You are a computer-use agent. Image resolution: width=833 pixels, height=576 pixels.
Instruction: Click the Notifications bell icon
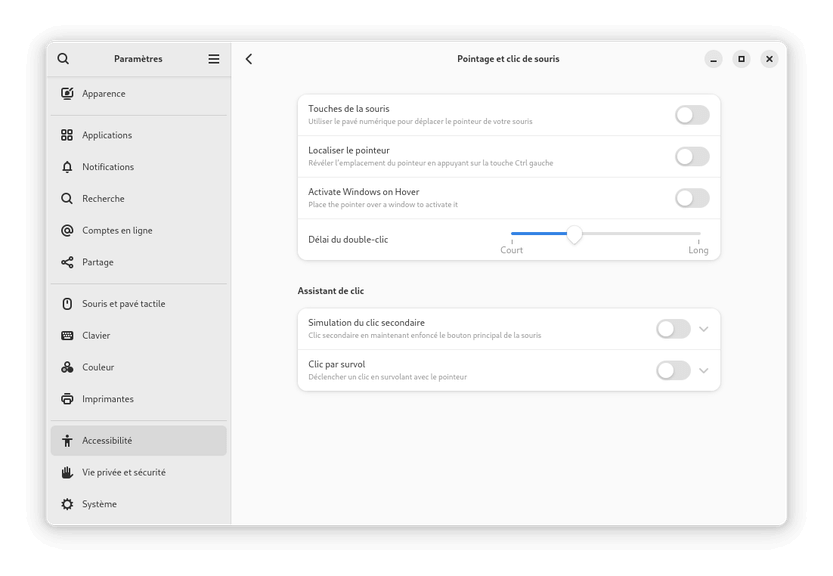67,167
